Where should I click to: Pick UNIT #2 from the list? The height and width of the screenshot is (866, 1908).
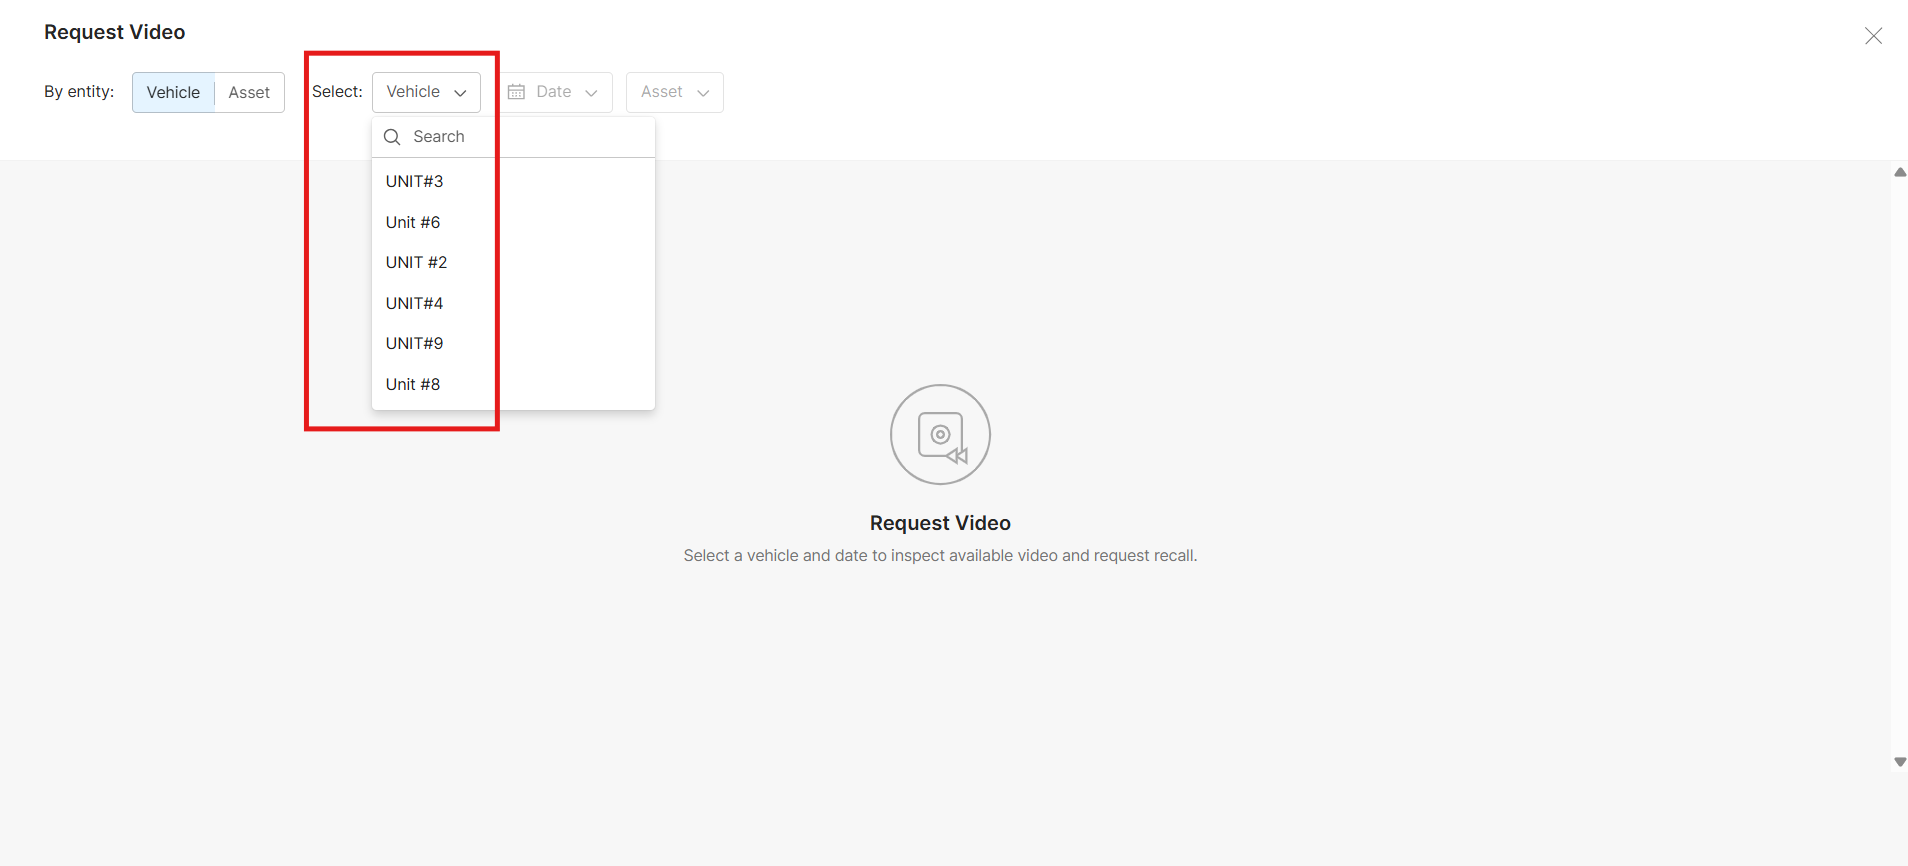(x=416, y=262)
